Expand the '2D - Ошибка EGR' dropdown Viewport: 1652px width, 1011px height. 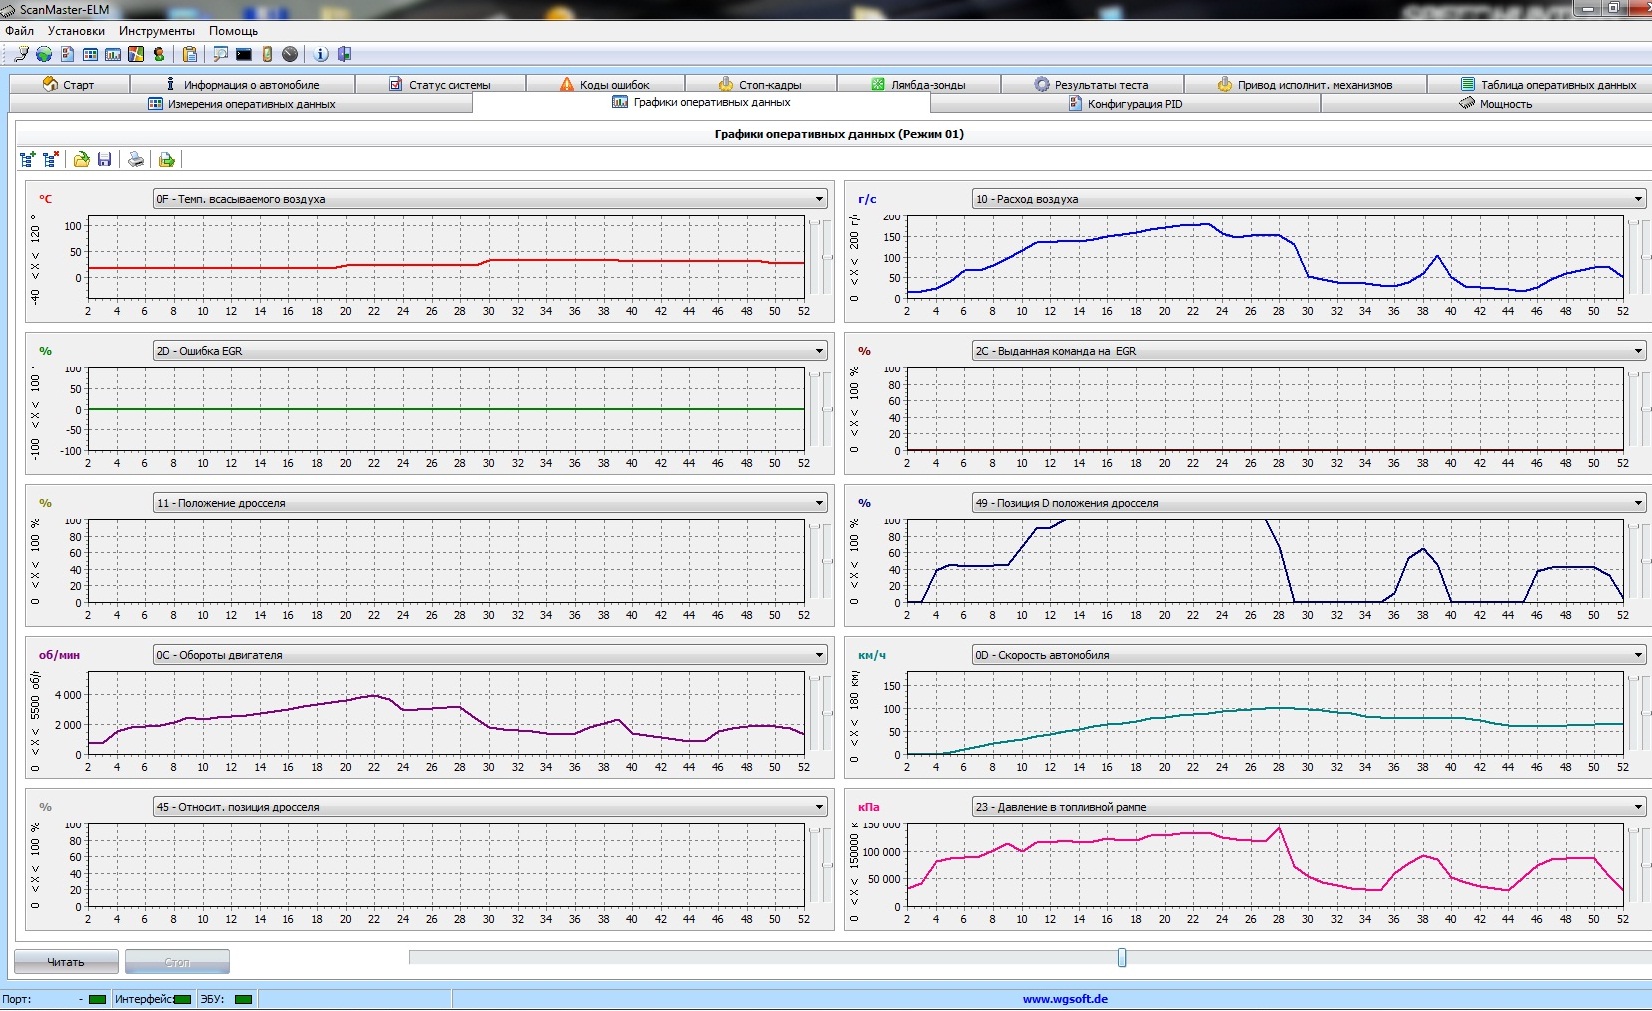point(819,351)
